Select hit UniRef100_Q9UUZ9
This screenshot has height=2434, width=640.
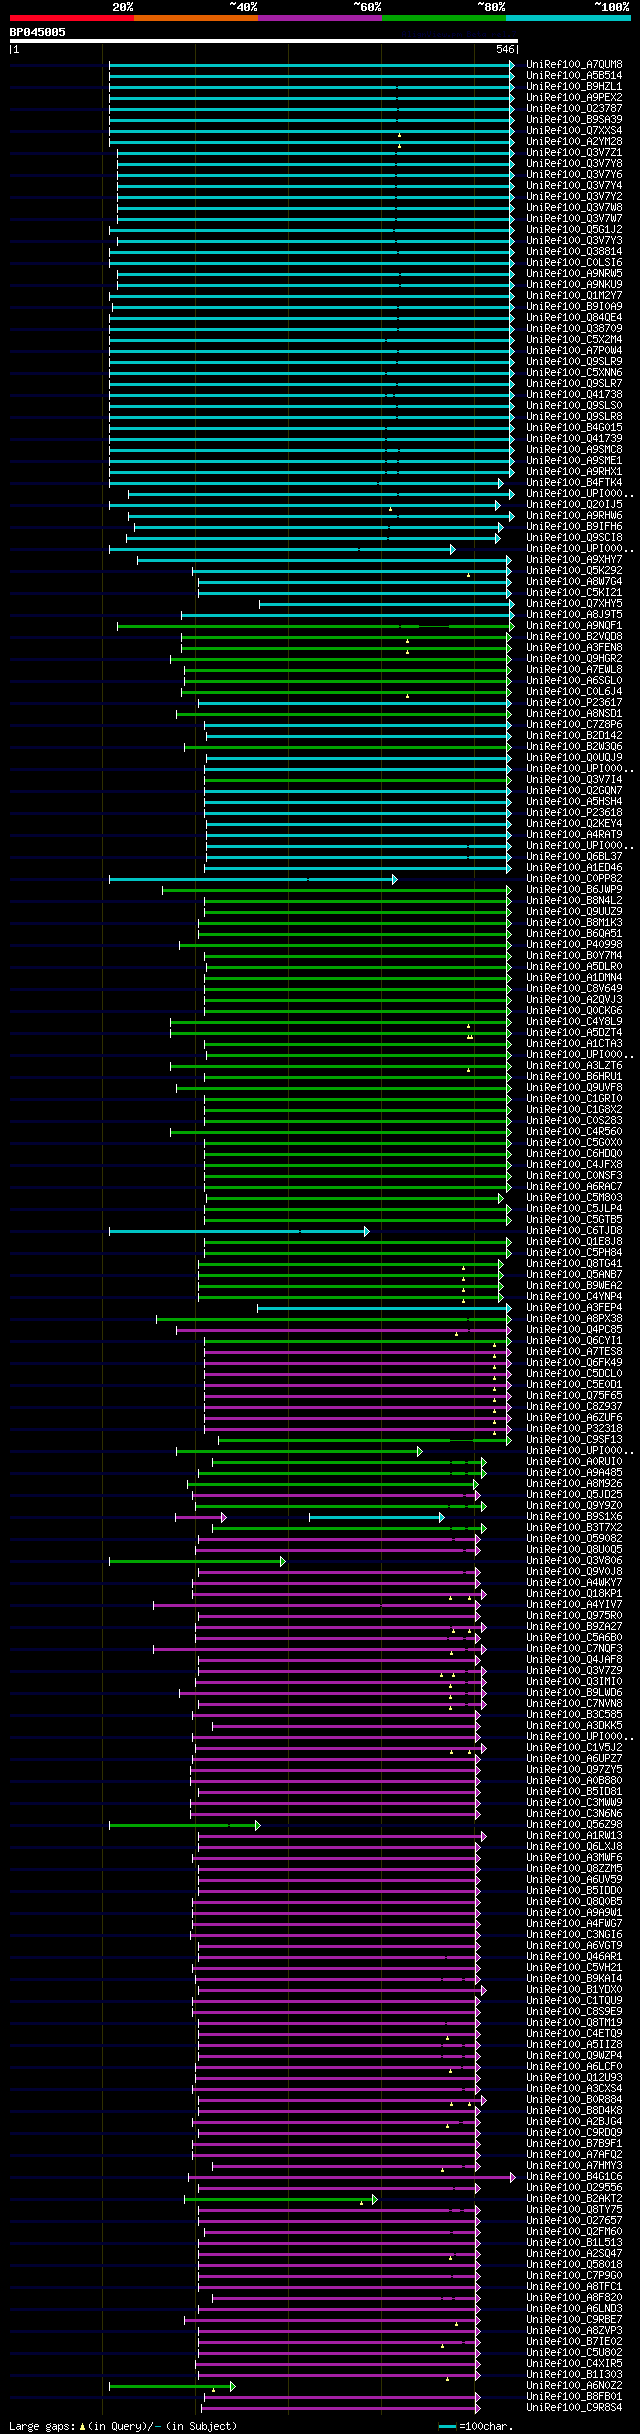[x=574, y=912]
